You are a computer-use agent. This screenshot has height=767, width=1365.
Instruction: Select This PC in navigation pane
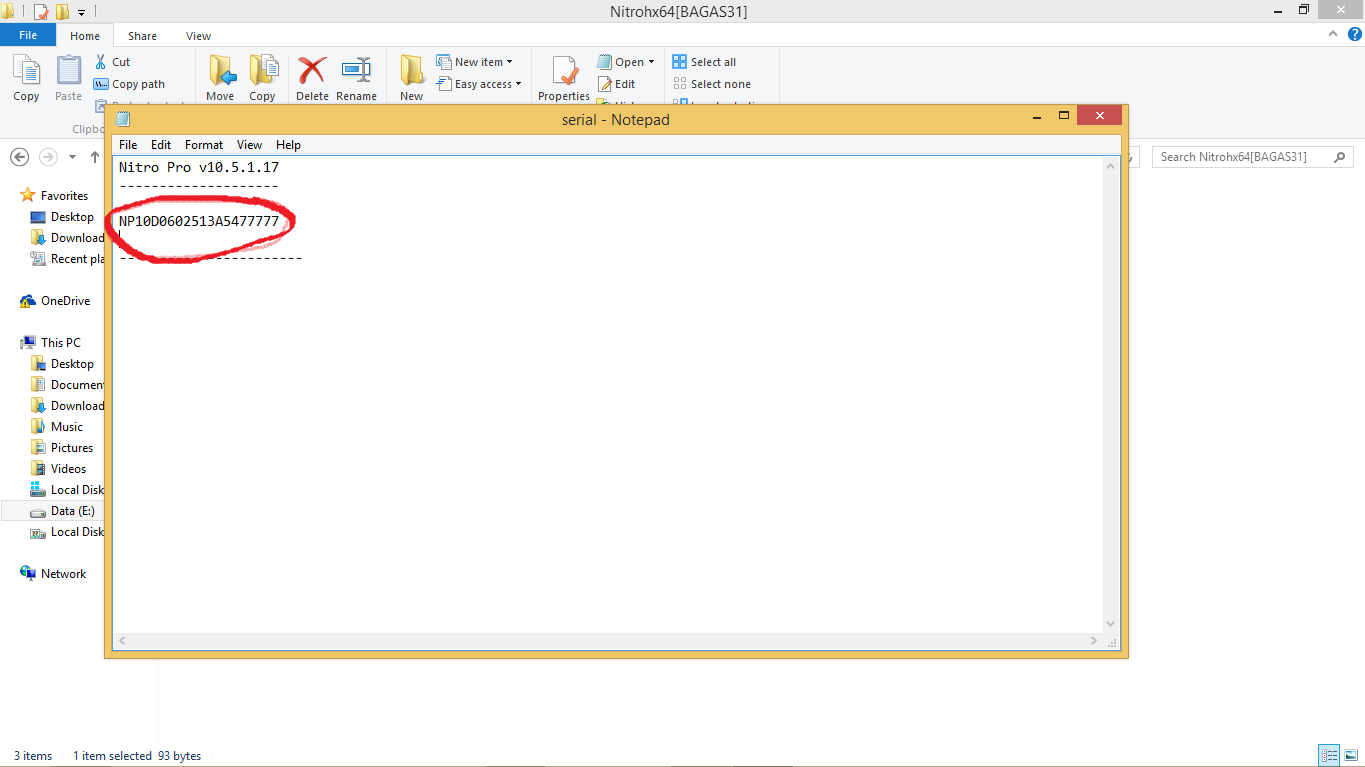[x=61, y=343]
